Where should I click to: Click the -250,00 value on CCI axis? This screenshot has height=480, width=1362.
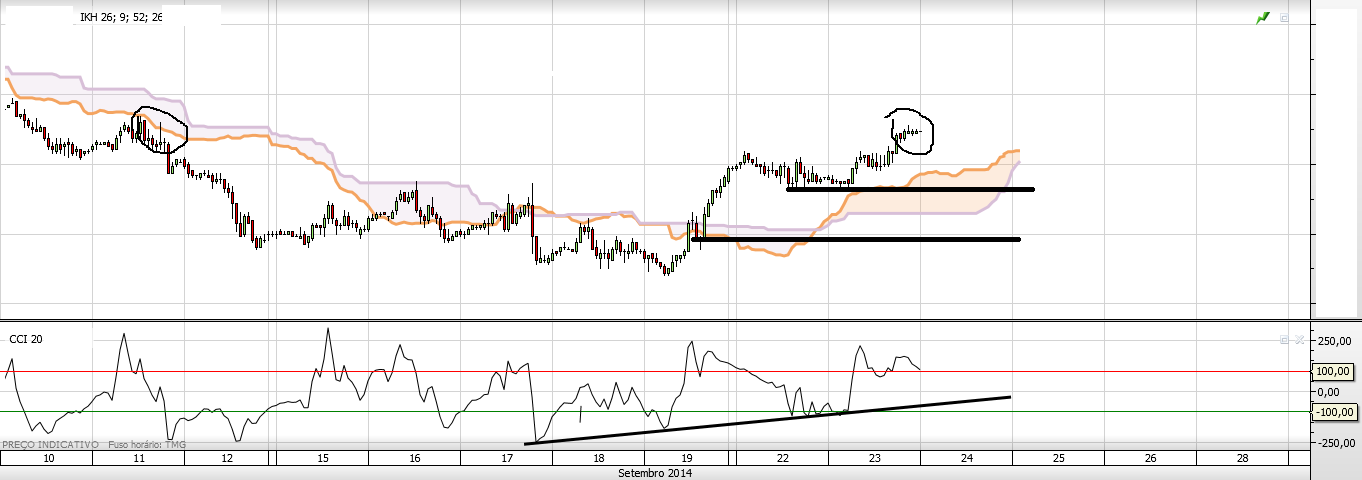tap(1334, 443)
